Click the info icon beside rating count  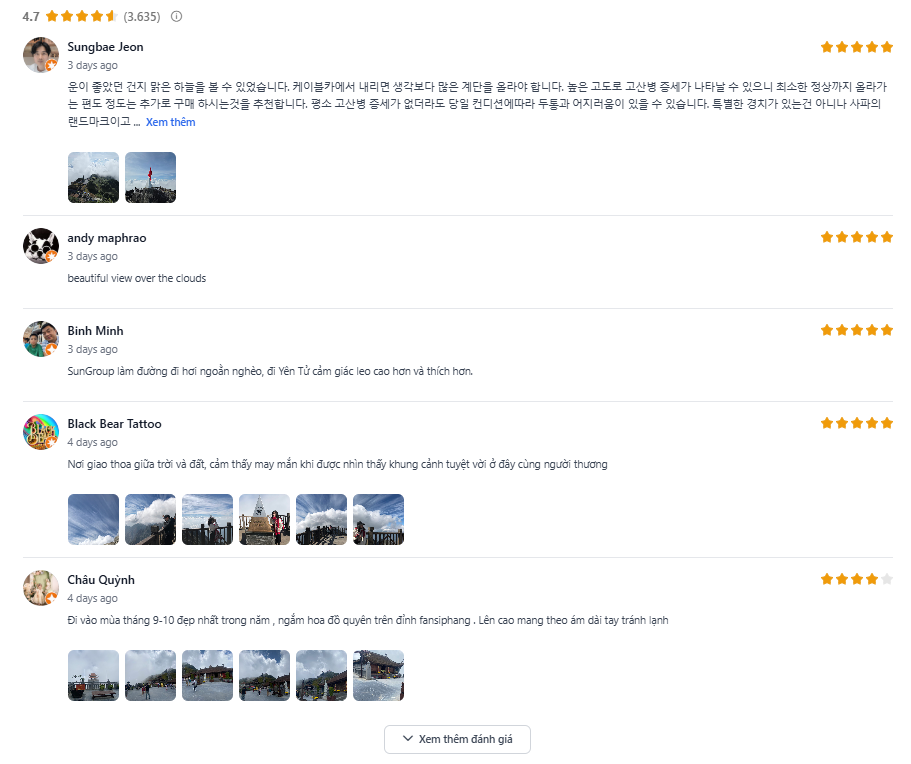(x=177, y=17)
